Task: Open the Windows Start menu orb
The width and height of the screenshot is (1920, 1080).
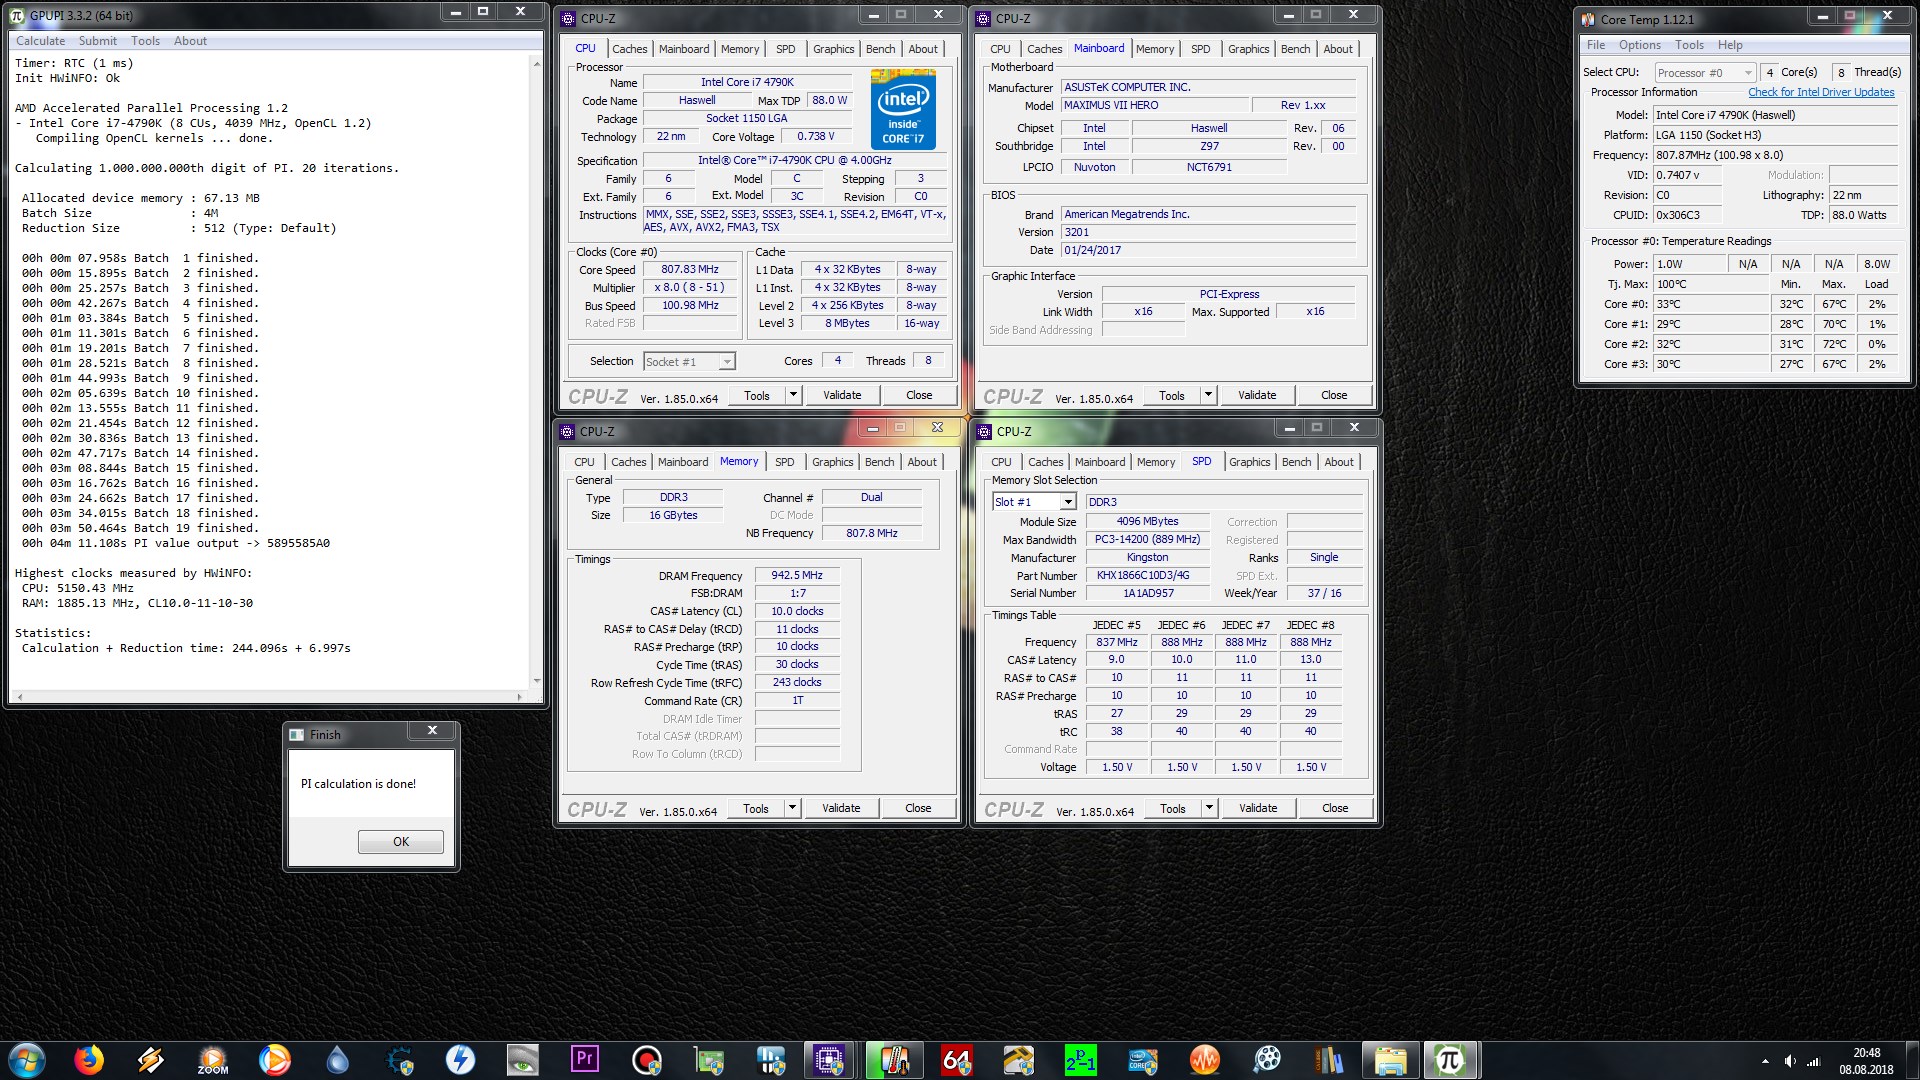Action: click(x=26, y=1060)
